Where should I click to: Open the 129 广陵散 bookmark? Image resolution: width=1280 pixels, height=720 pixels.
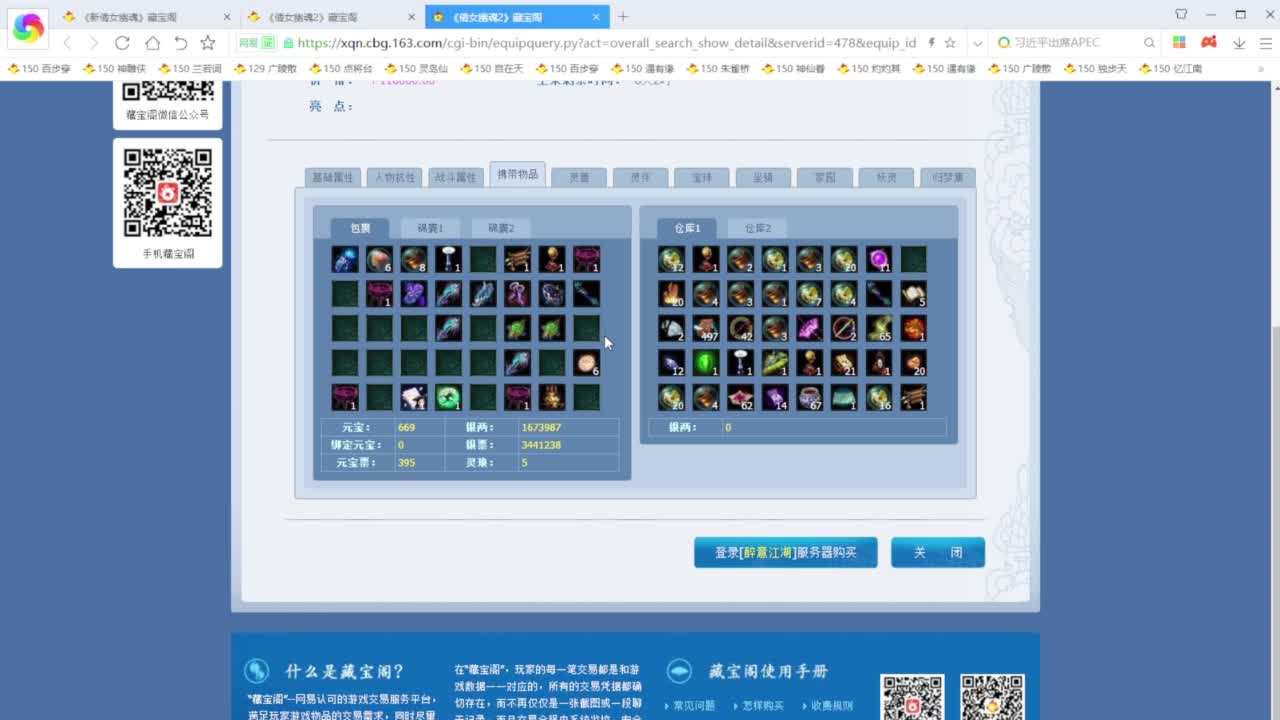pos(264,69)
